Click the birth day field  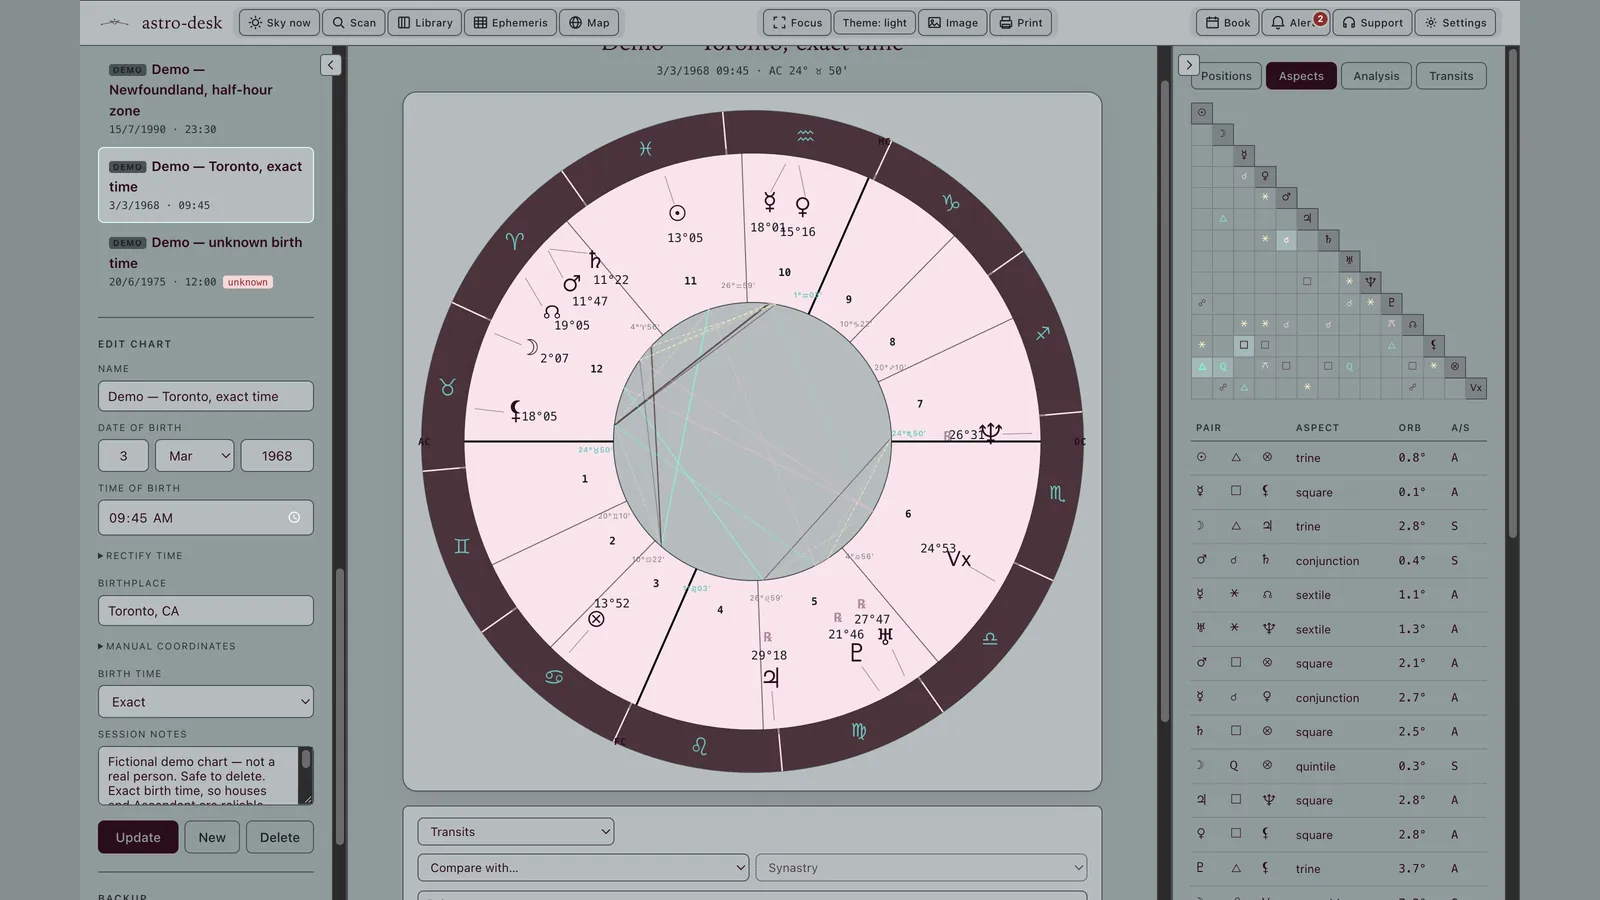[123, 455]
